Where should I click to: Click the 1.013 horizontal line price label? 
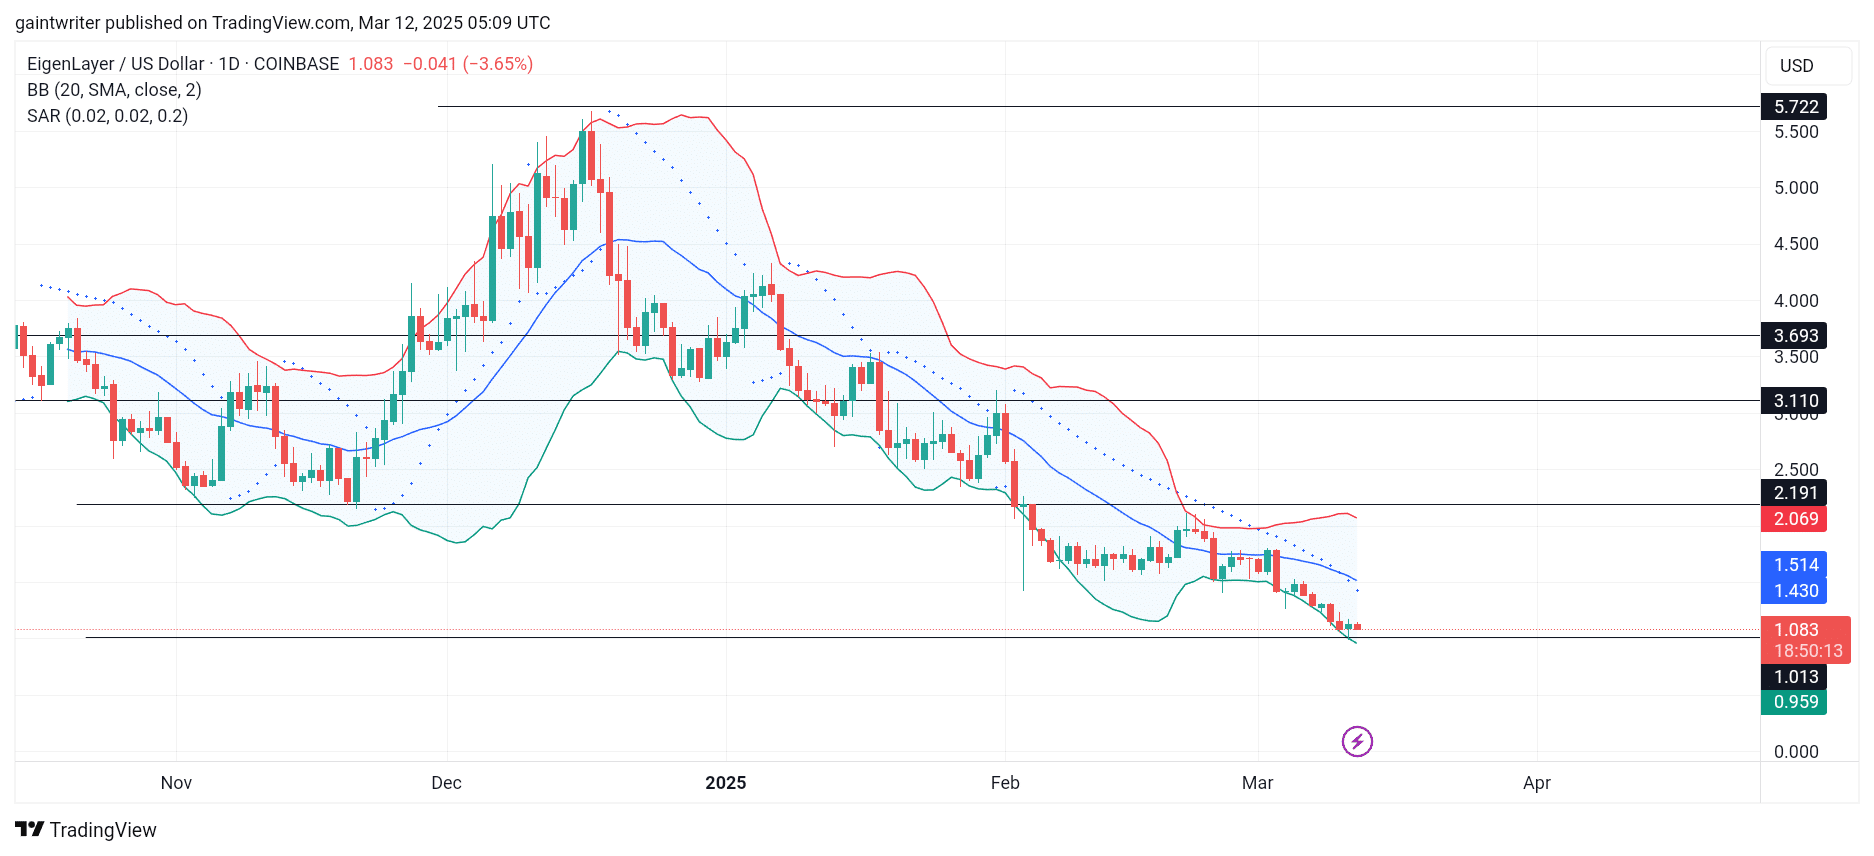(x=1794, y=677)
